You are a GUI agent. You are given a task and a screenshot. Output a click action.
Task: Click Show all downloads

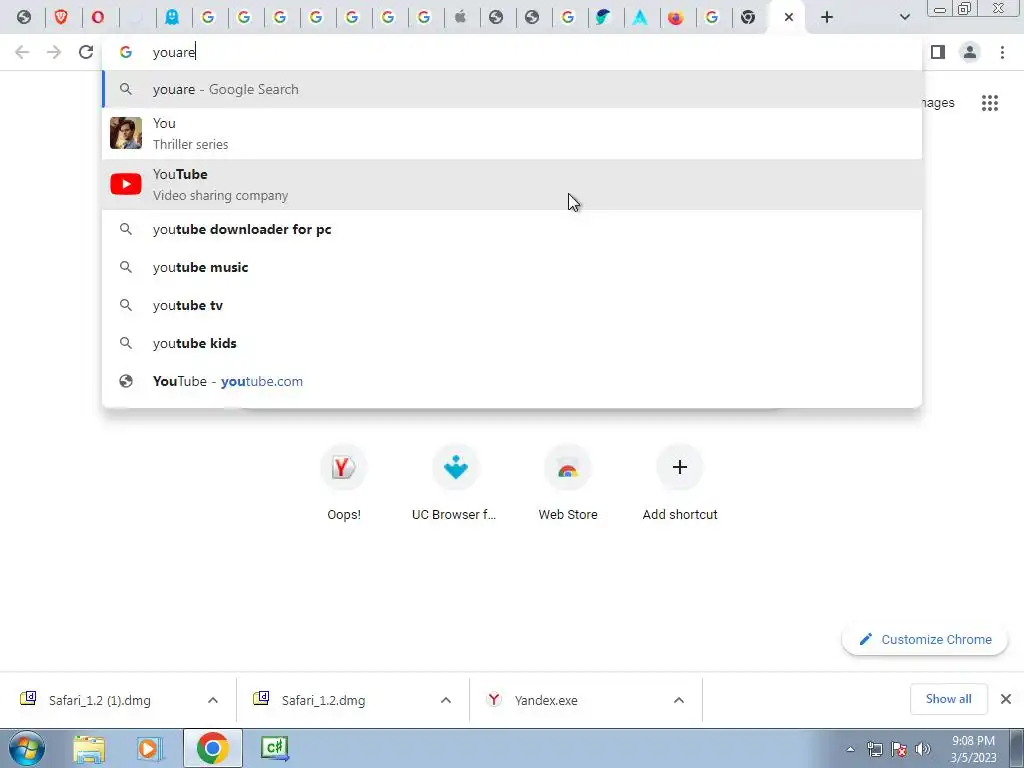[948, 699]
